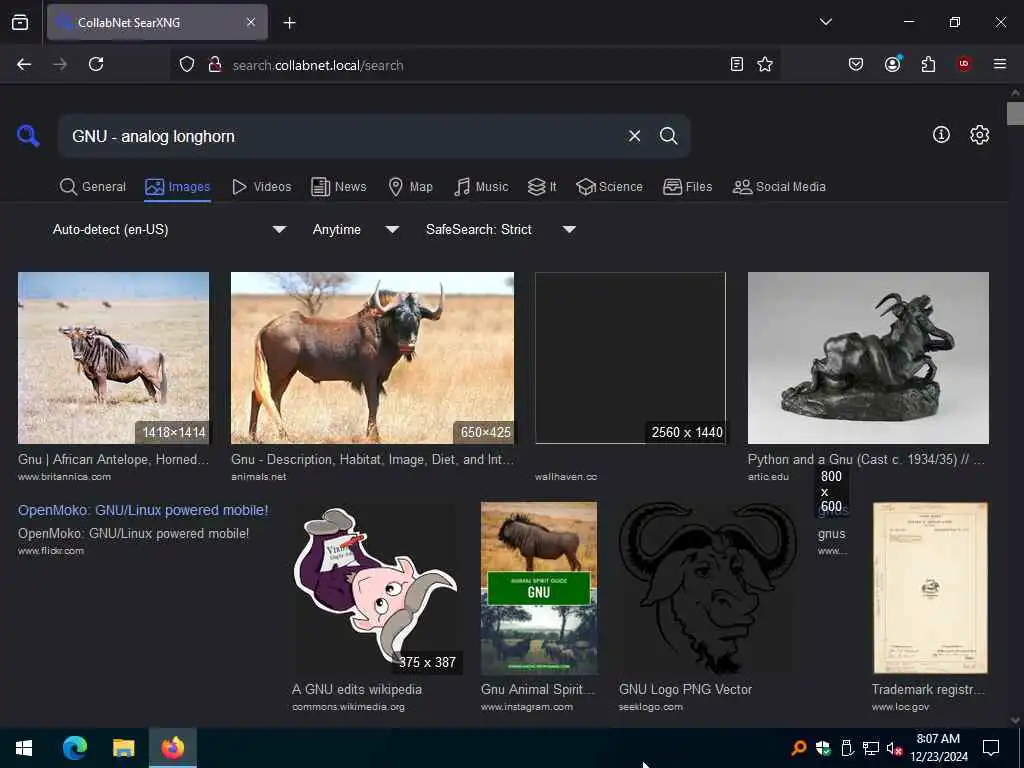1024x768 pixels.
Task: Switch to the News tab
Action: (x=339, y=187)
